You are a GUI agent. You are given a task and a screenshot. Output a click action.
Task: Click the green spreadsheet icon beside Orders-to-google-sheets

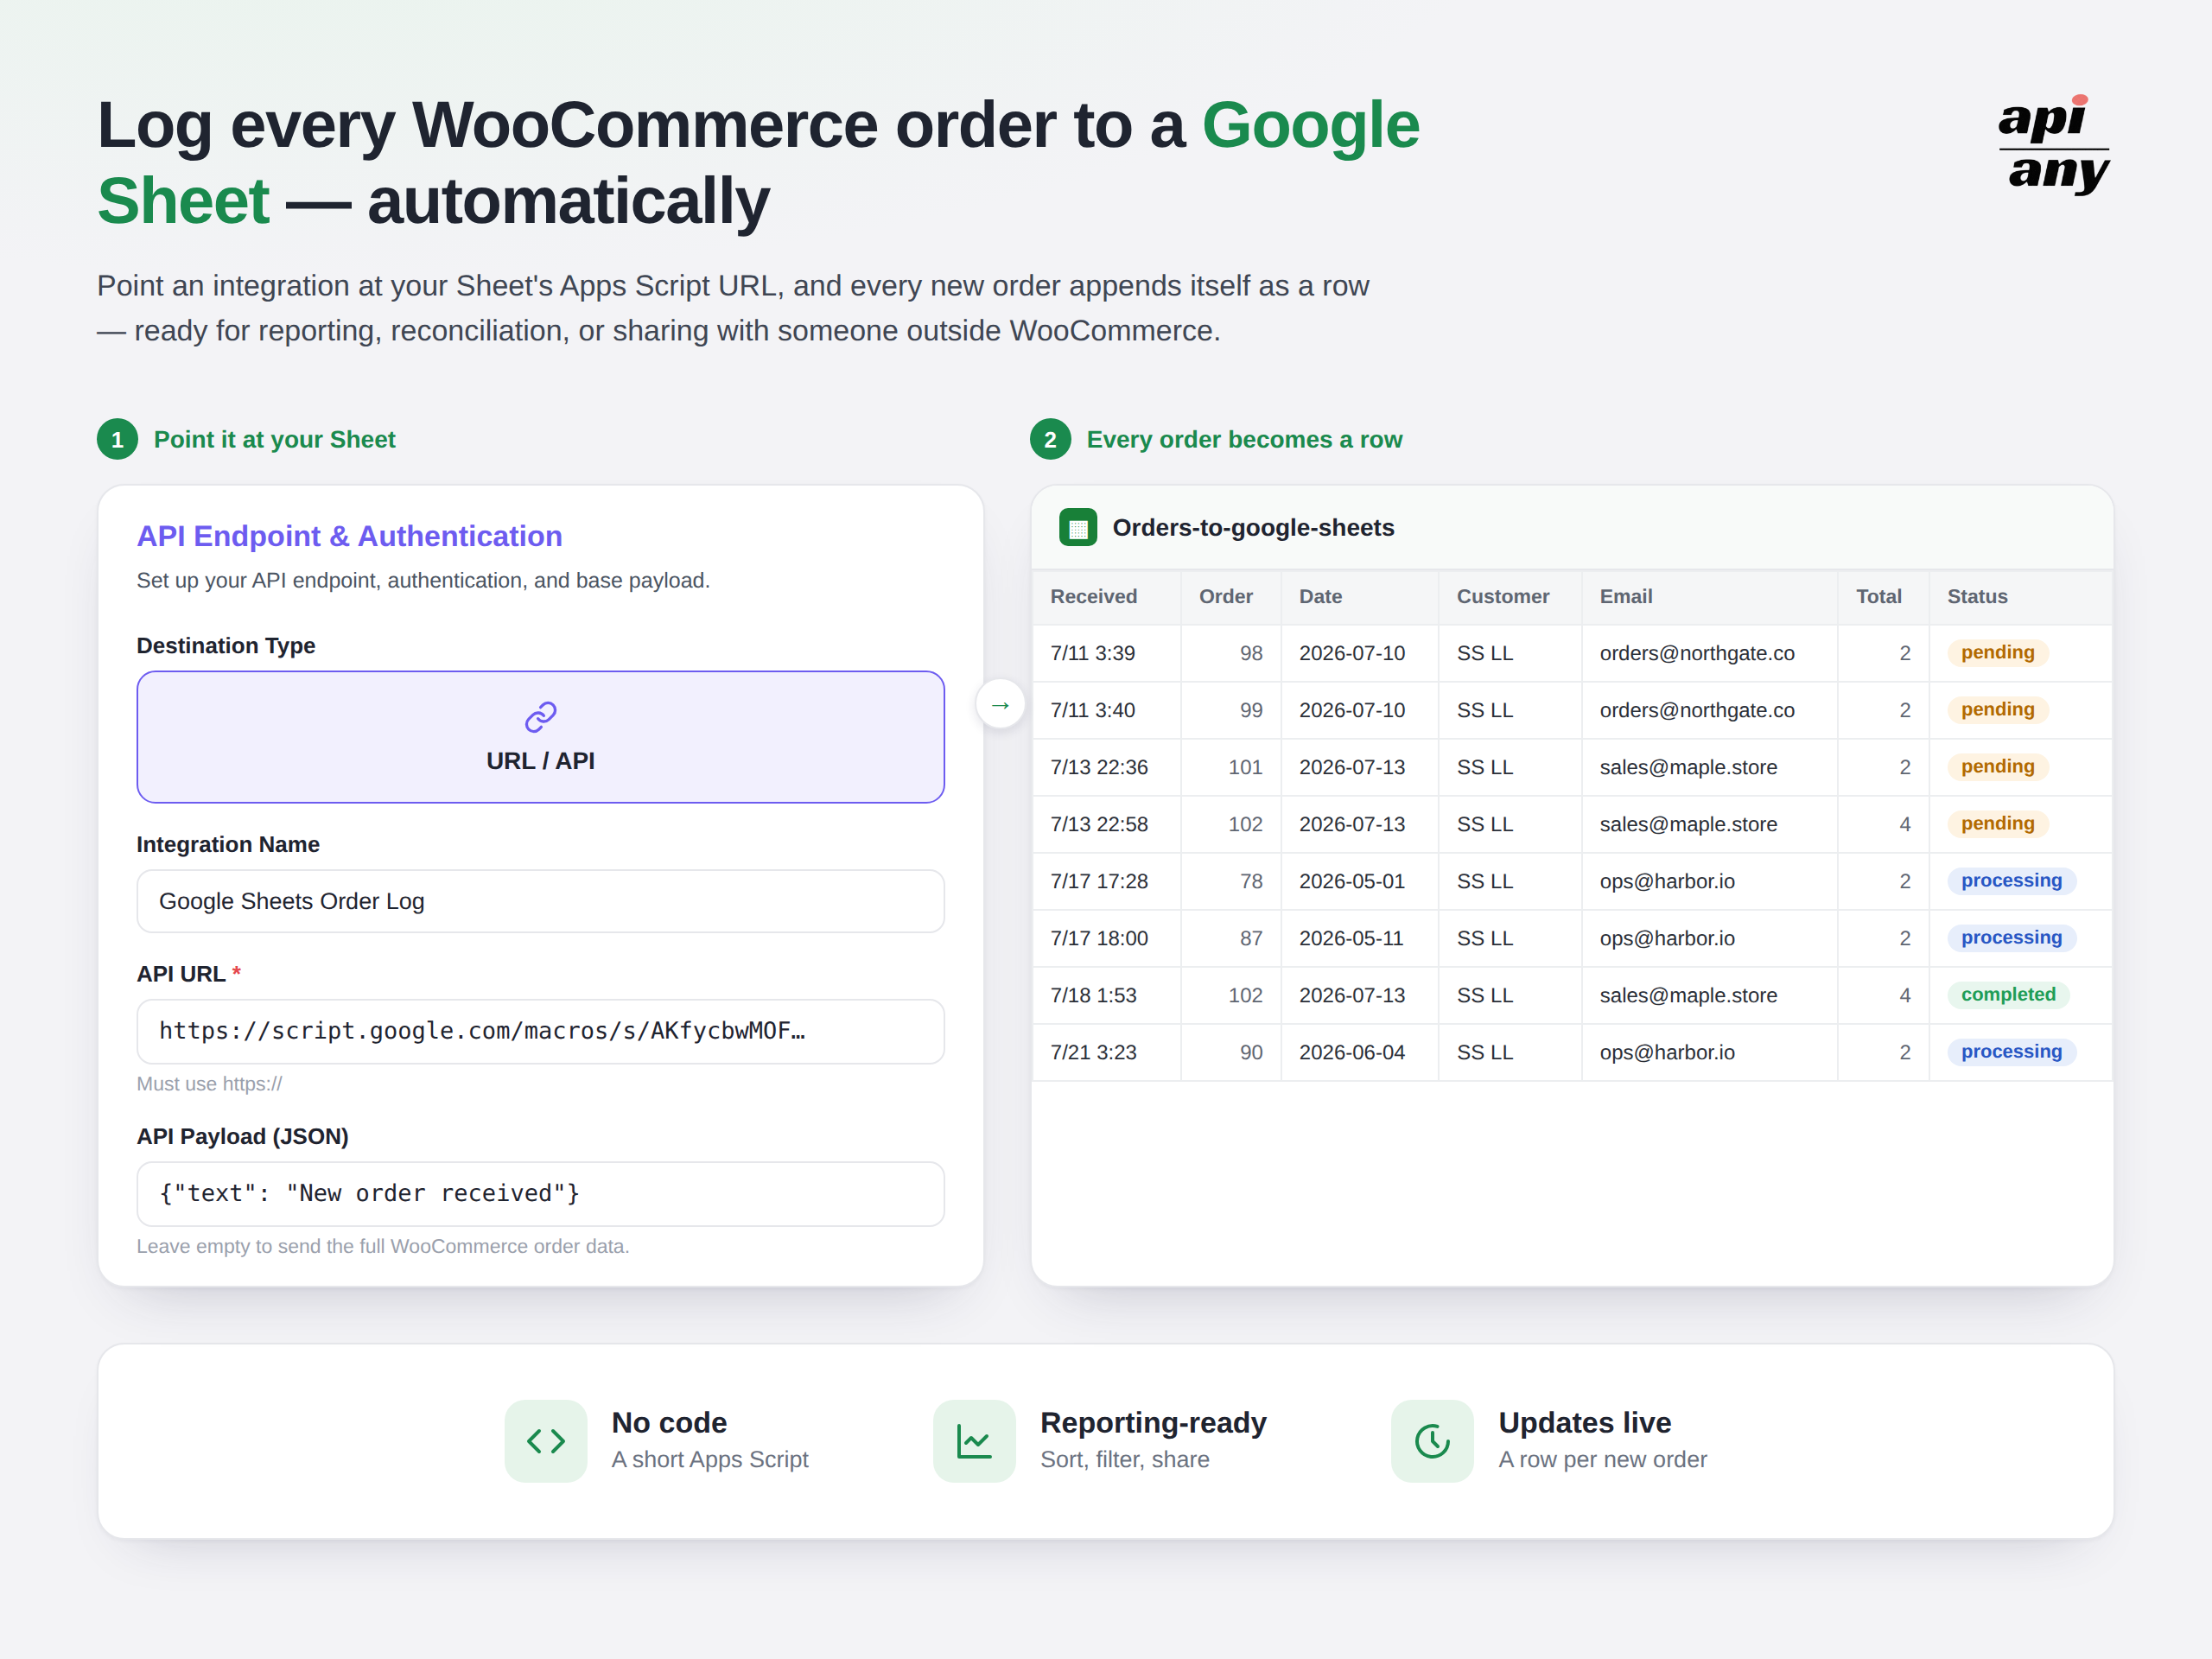[x=1077, y=528]
